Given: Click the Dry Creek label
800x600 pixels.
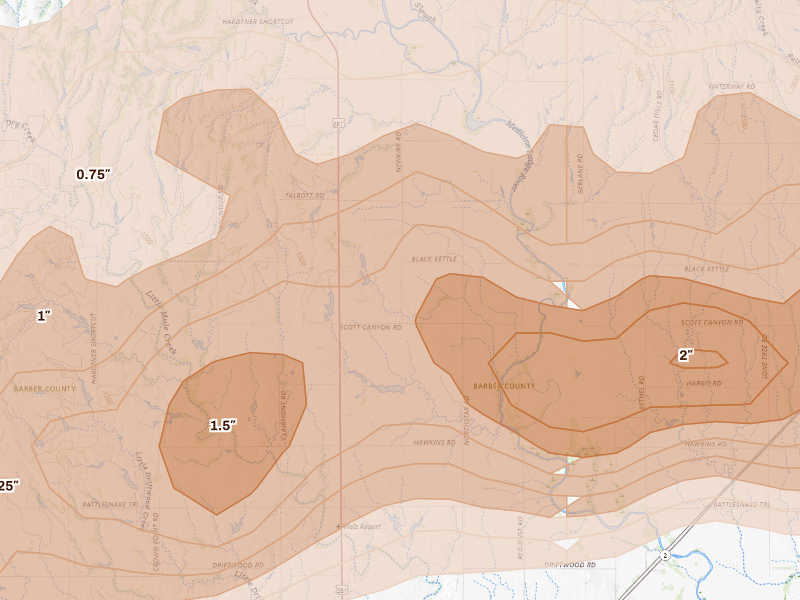Looking at the screenshot, I should click(20, 131).
